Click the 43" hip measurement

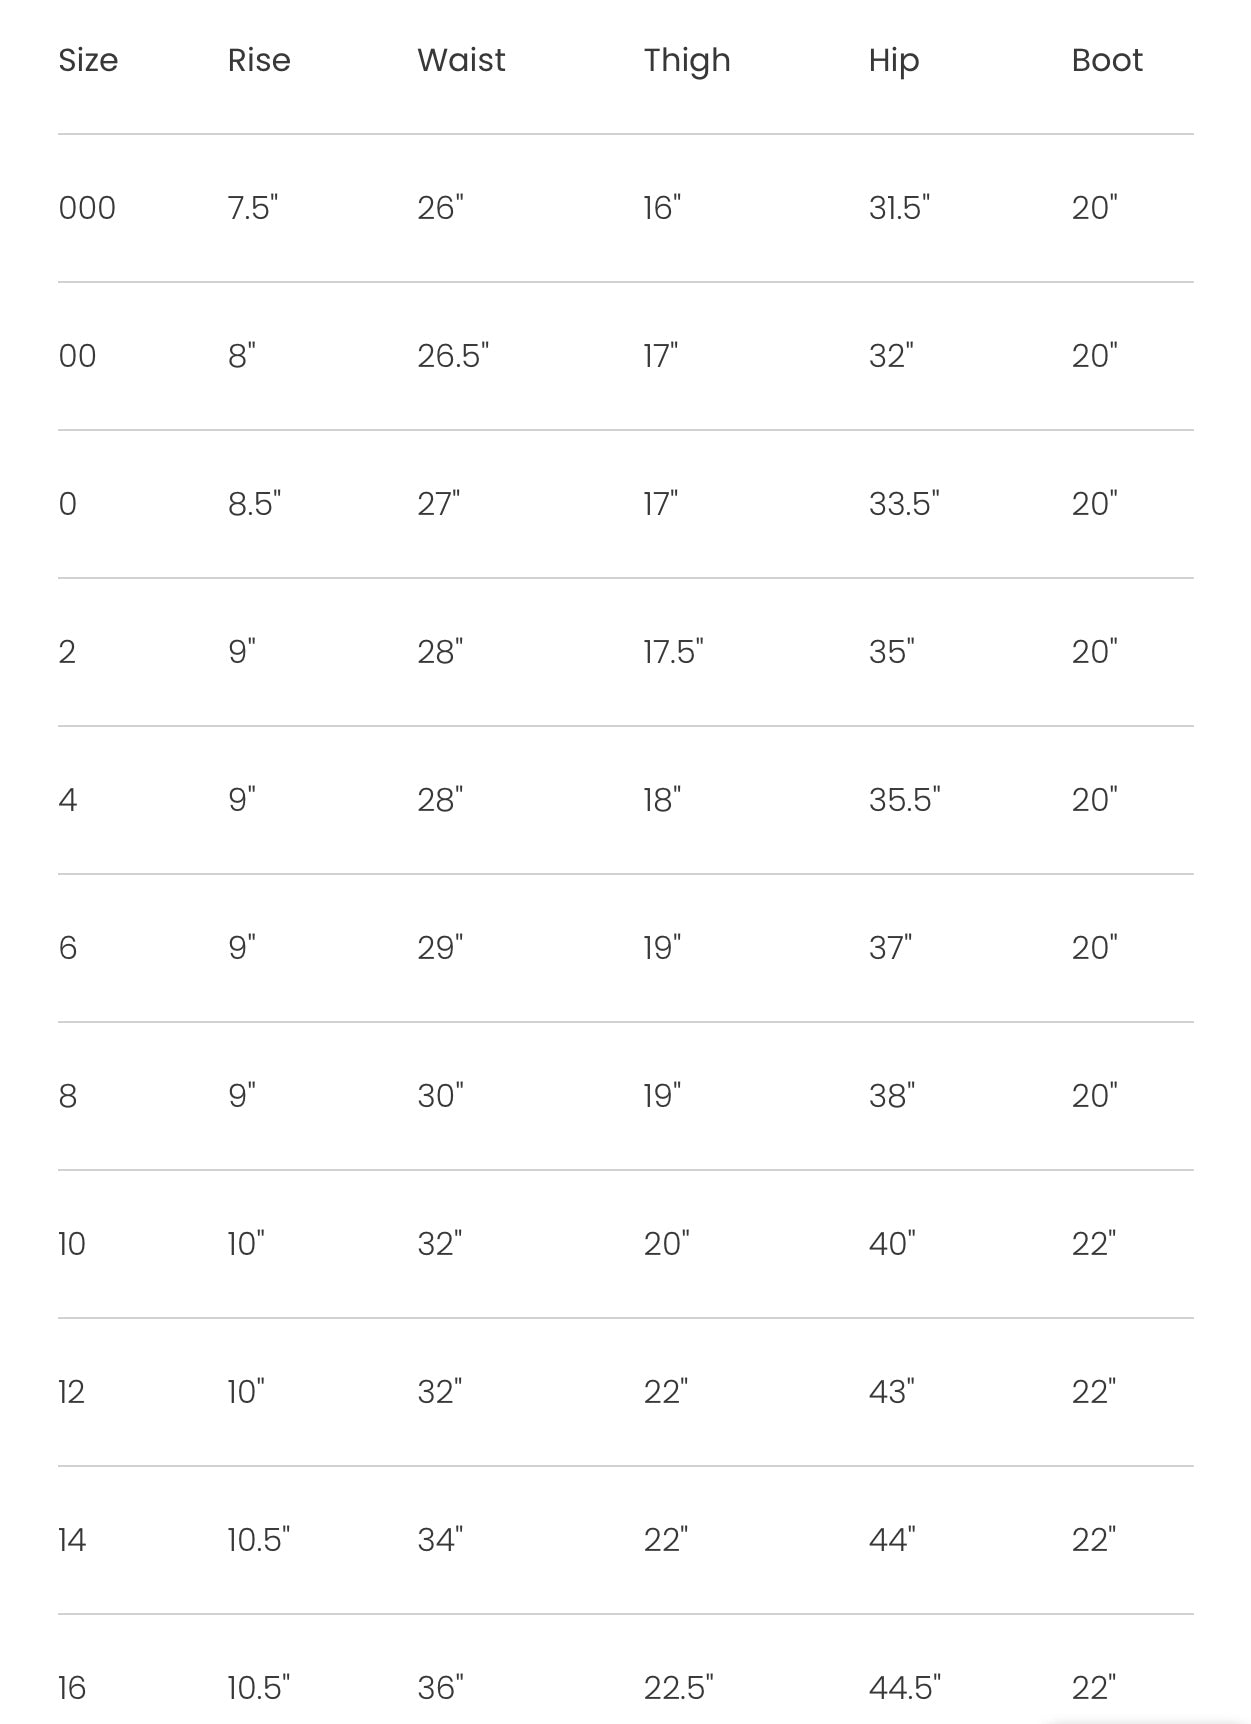coord(891,1391)
